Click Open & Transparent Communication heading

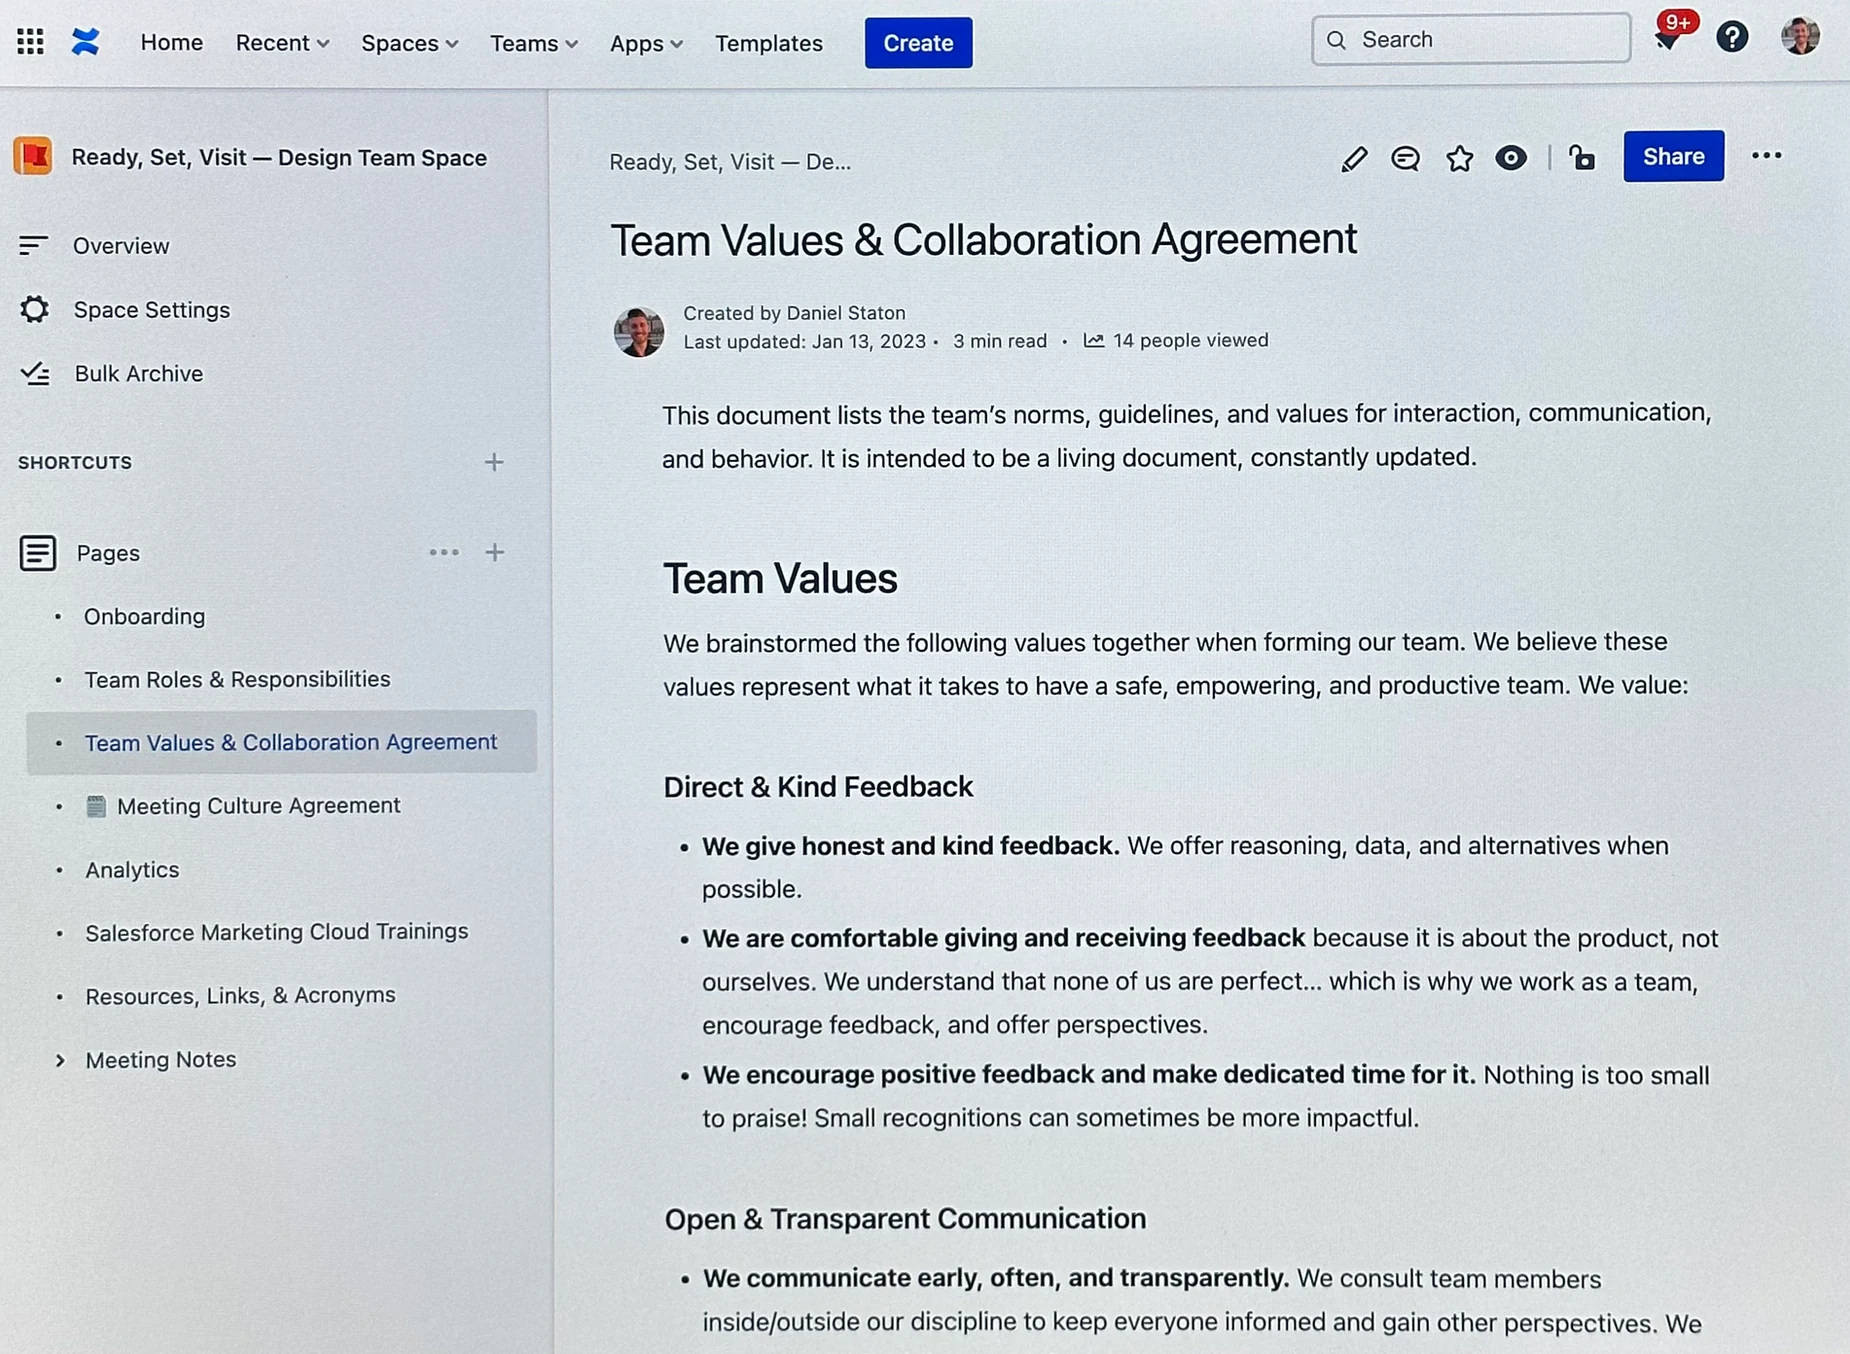point(905,1219)
